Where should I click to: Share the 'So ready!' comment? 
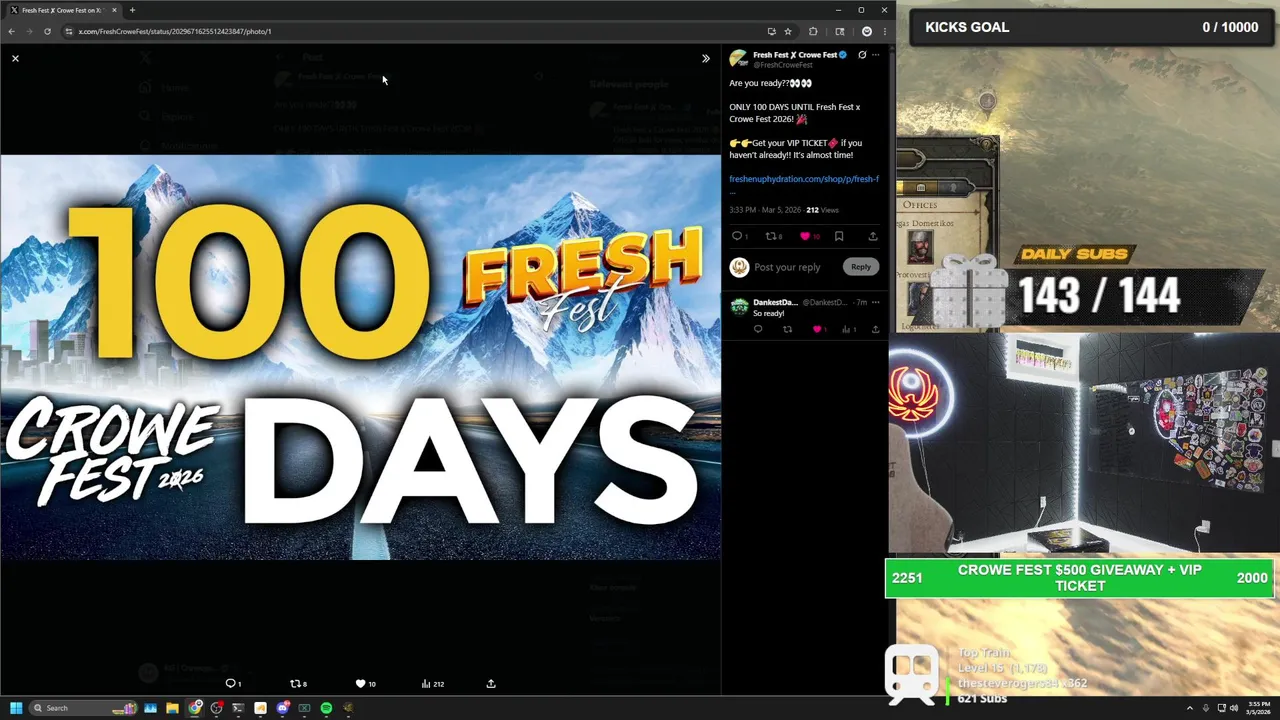[x=875, y=329]
